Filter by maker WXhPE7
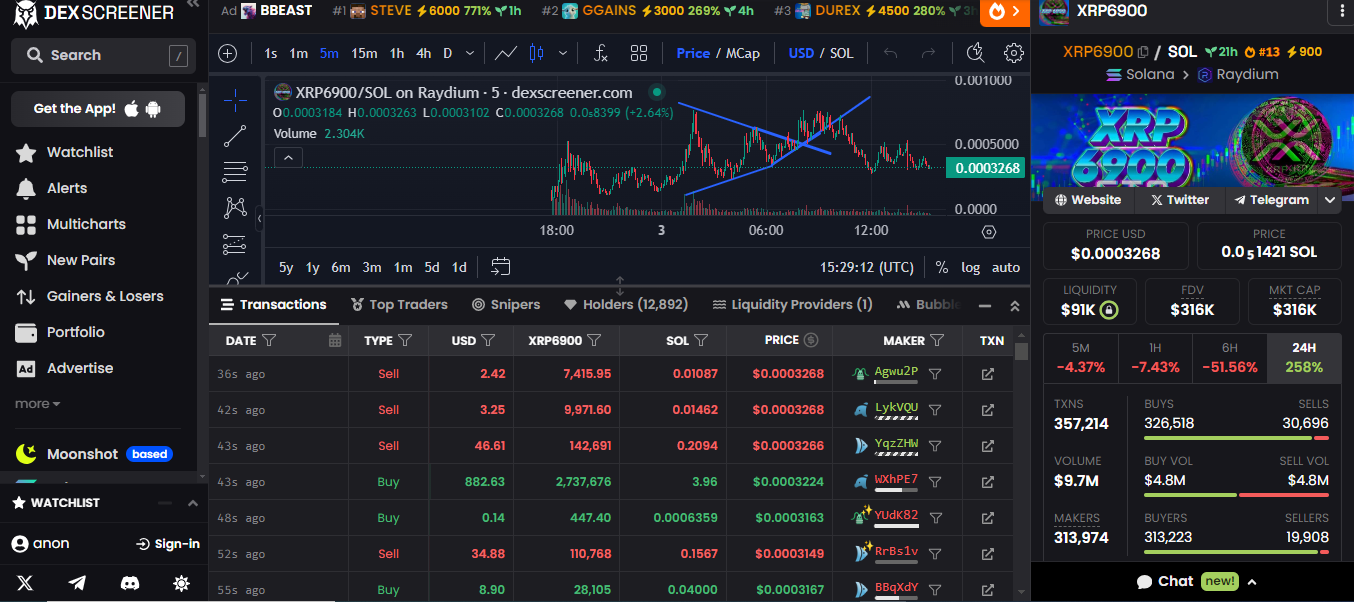Viewport: 1354px width, 602px height. (x=935, y=482)
